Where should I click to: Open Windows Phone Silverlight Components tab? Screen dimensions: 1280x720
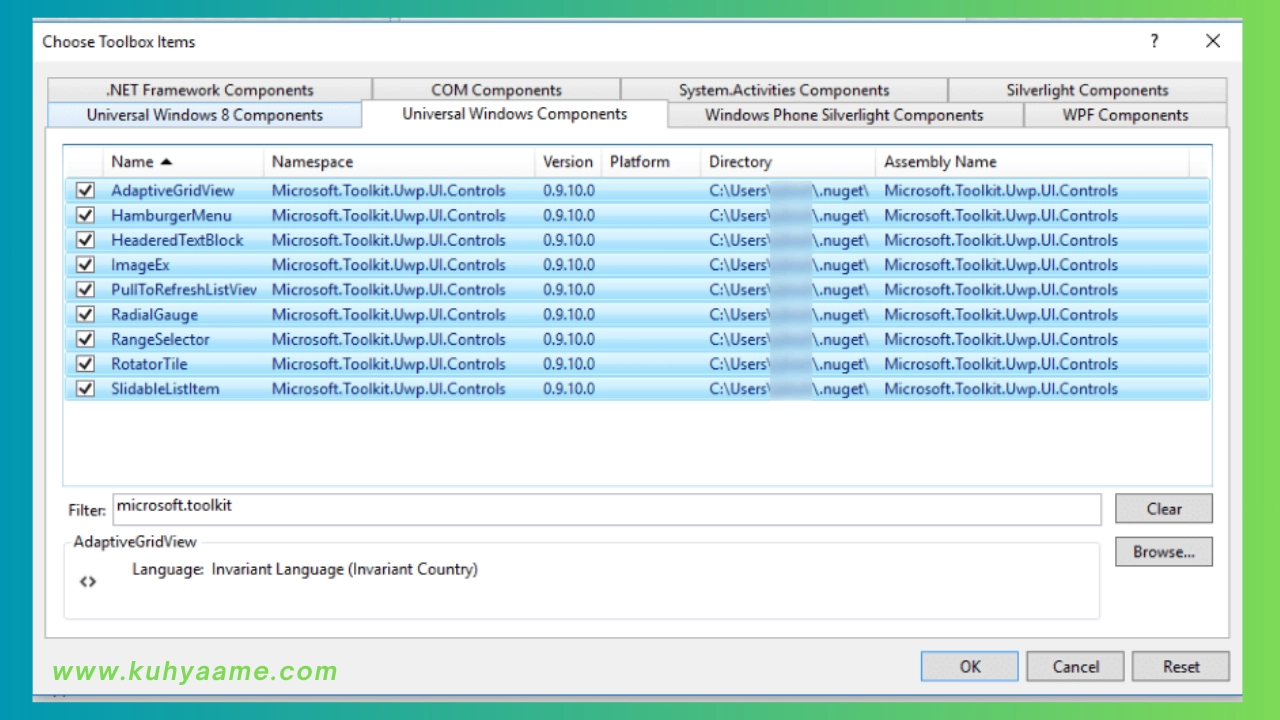pos(844,115)
